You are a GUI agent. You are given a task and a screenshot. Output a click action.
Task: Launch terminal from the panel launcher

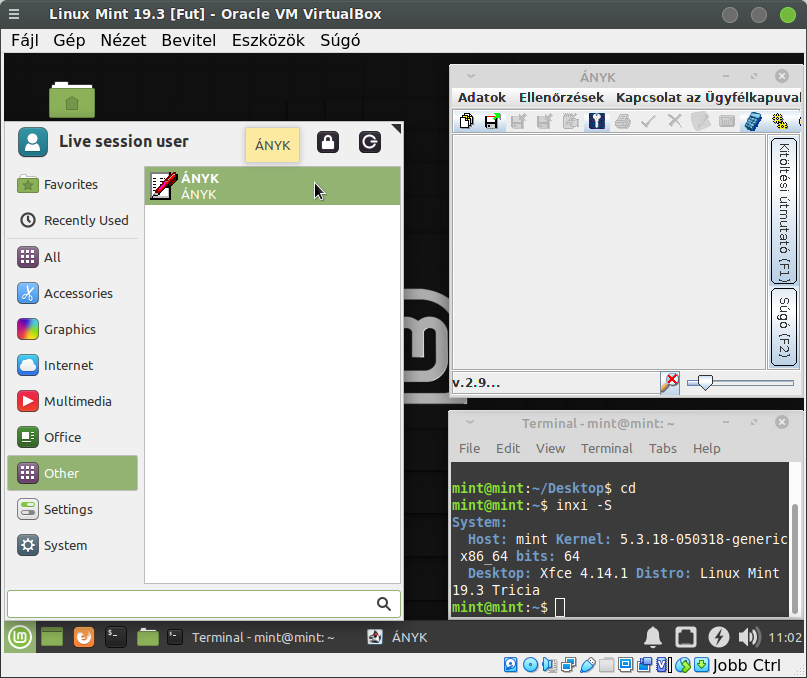[116, 637]
